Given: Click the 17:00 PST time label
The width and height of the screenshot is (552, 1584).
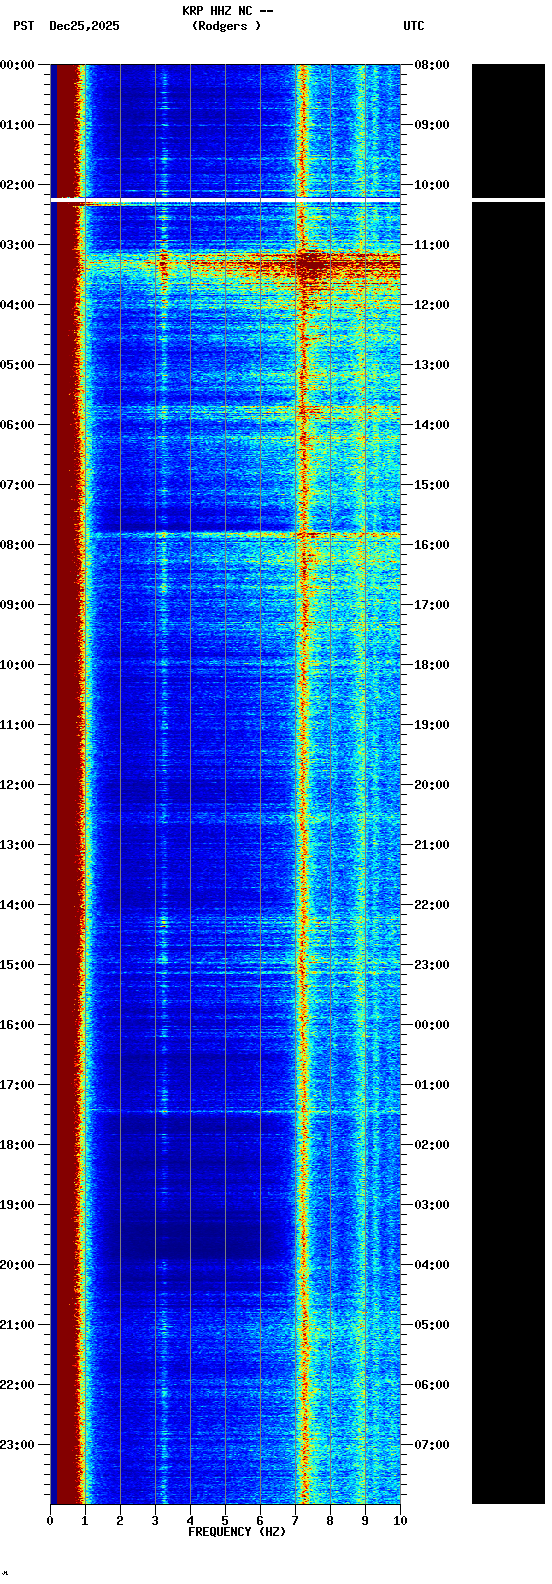Looking at the screenshot, I should tap(18, 1085).
